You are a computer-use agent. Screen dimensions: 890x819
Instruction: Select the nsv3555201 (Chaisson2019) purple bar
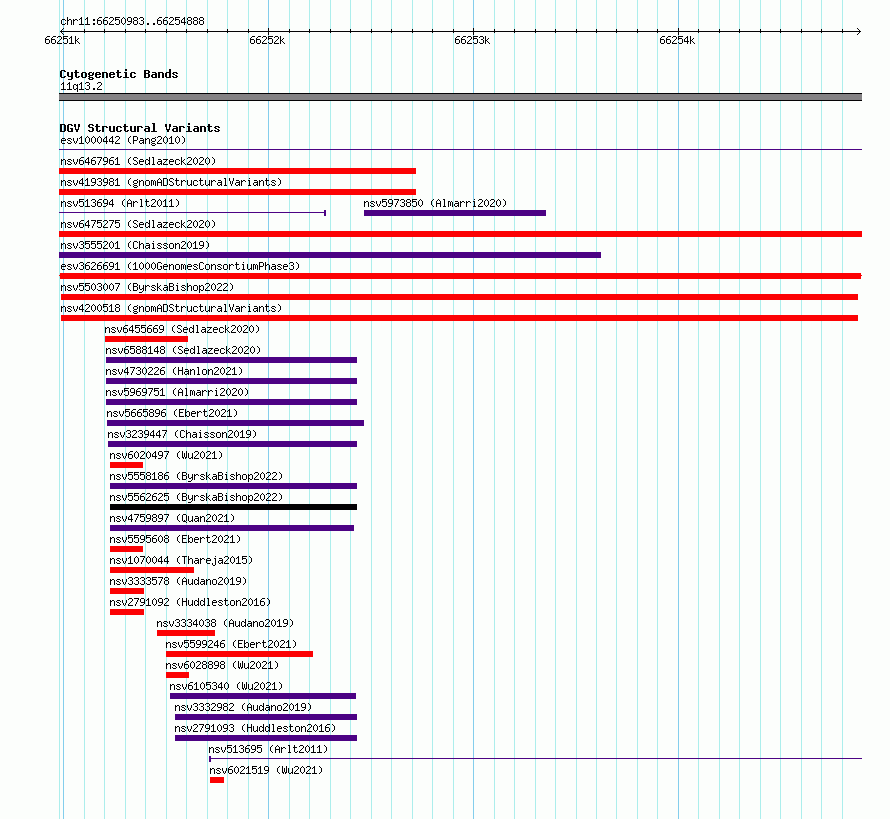click(330, 255)
